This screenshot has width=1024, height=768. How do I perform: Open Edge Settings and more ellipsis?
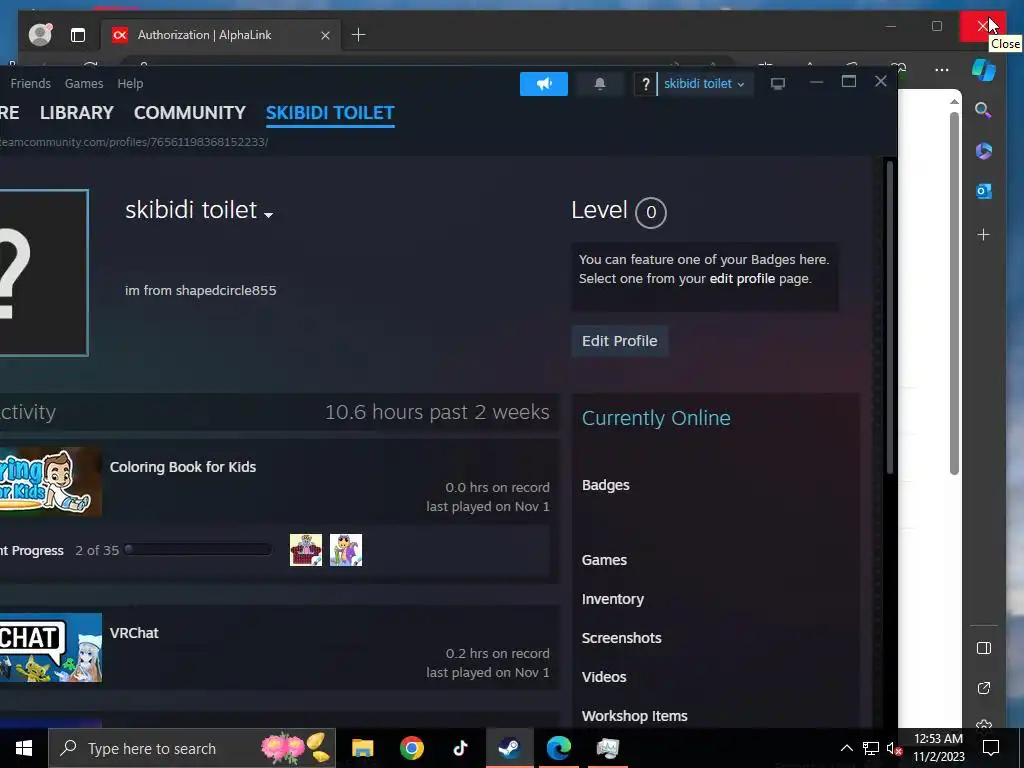pyautogui.click(x=942, y=69)
